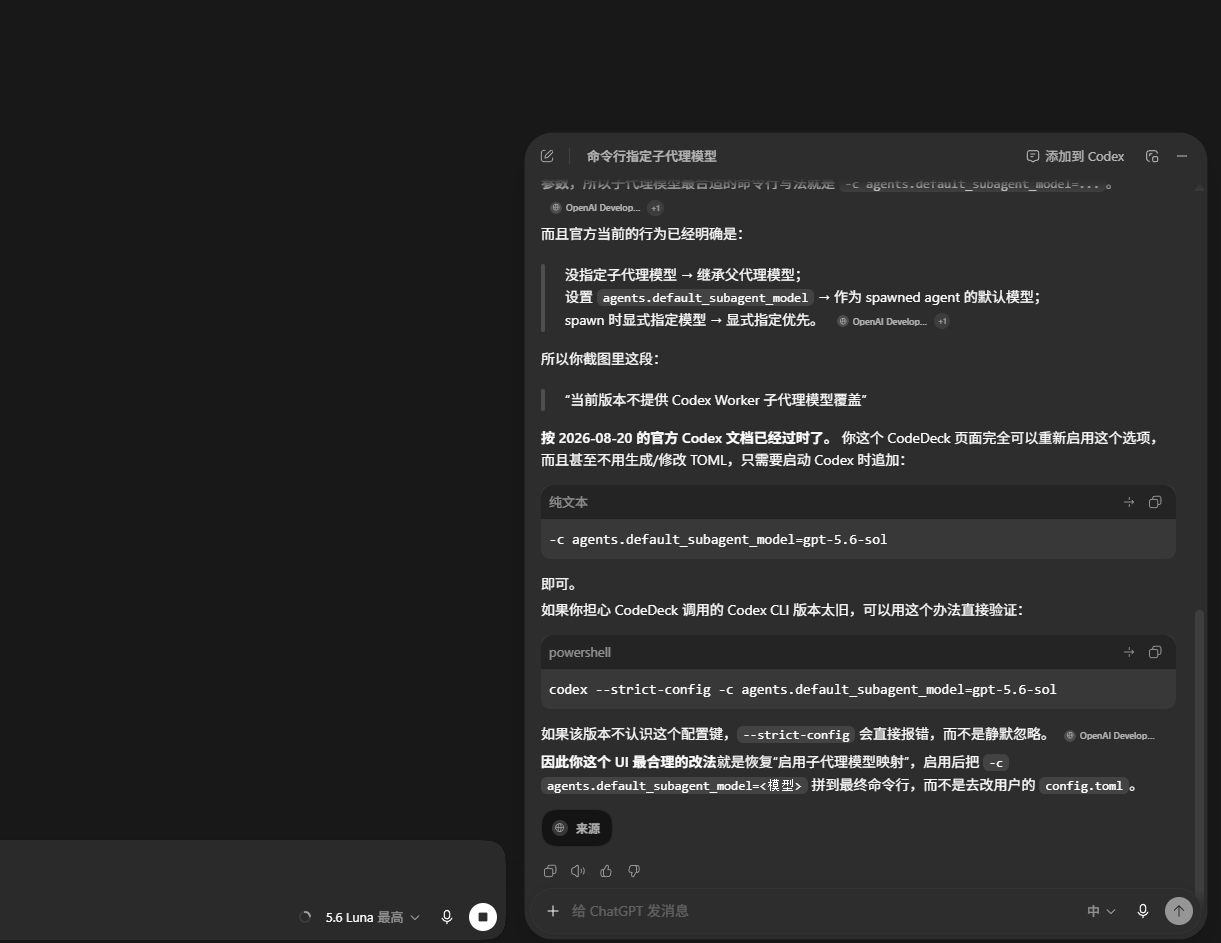
Task: Open the pop-out window icon beside 添加到 Codex
Action: coord(1152,156)
